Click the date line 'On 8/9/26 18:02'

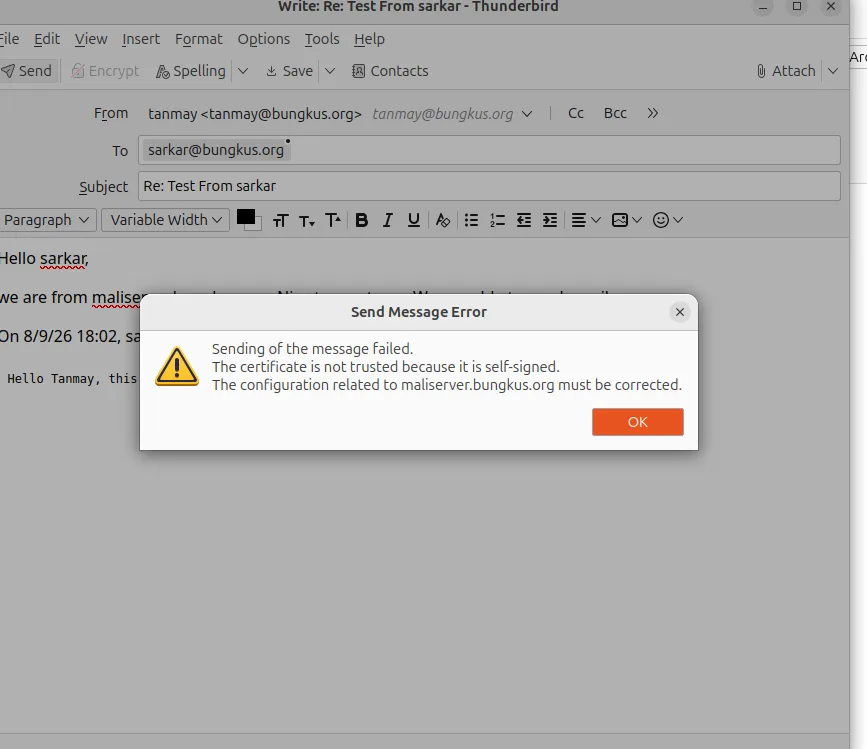[x=60, y=336]
